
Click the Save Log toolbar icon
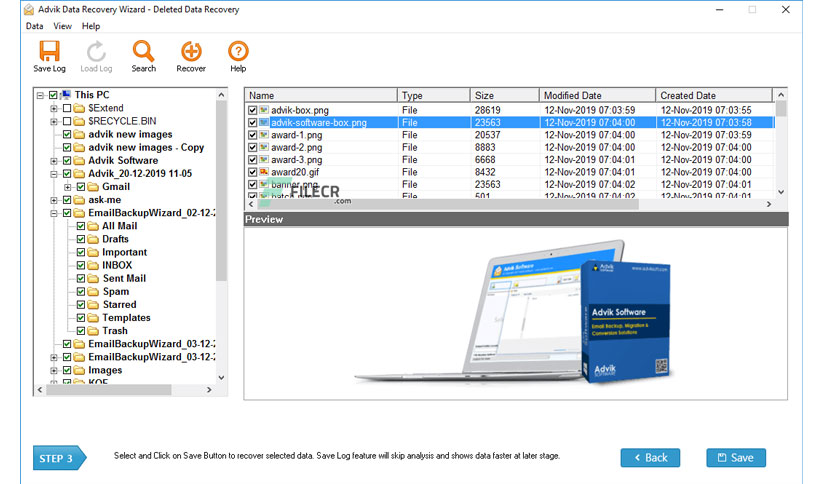[x=50, y=51]
